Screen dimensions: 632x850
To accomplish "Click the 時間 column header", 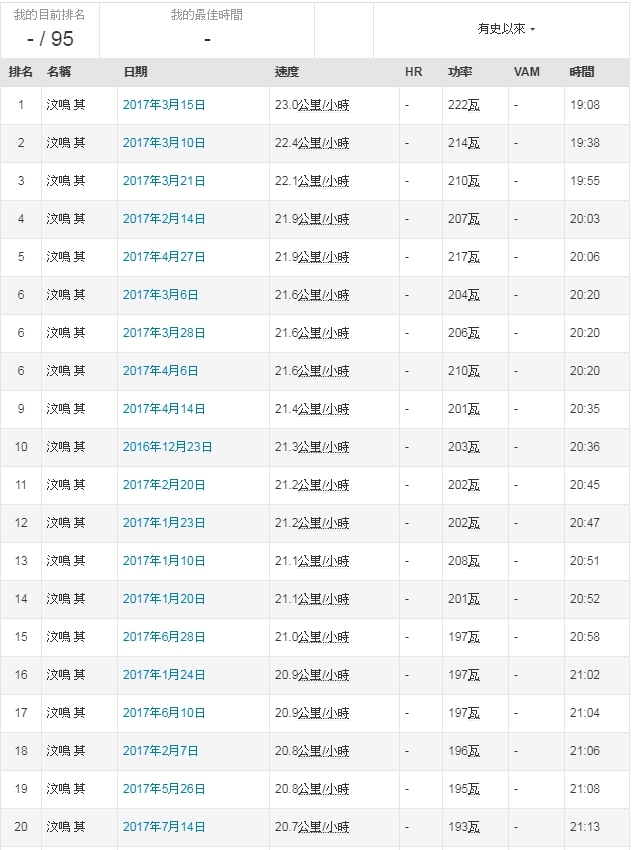I will [x=582, y=72].
